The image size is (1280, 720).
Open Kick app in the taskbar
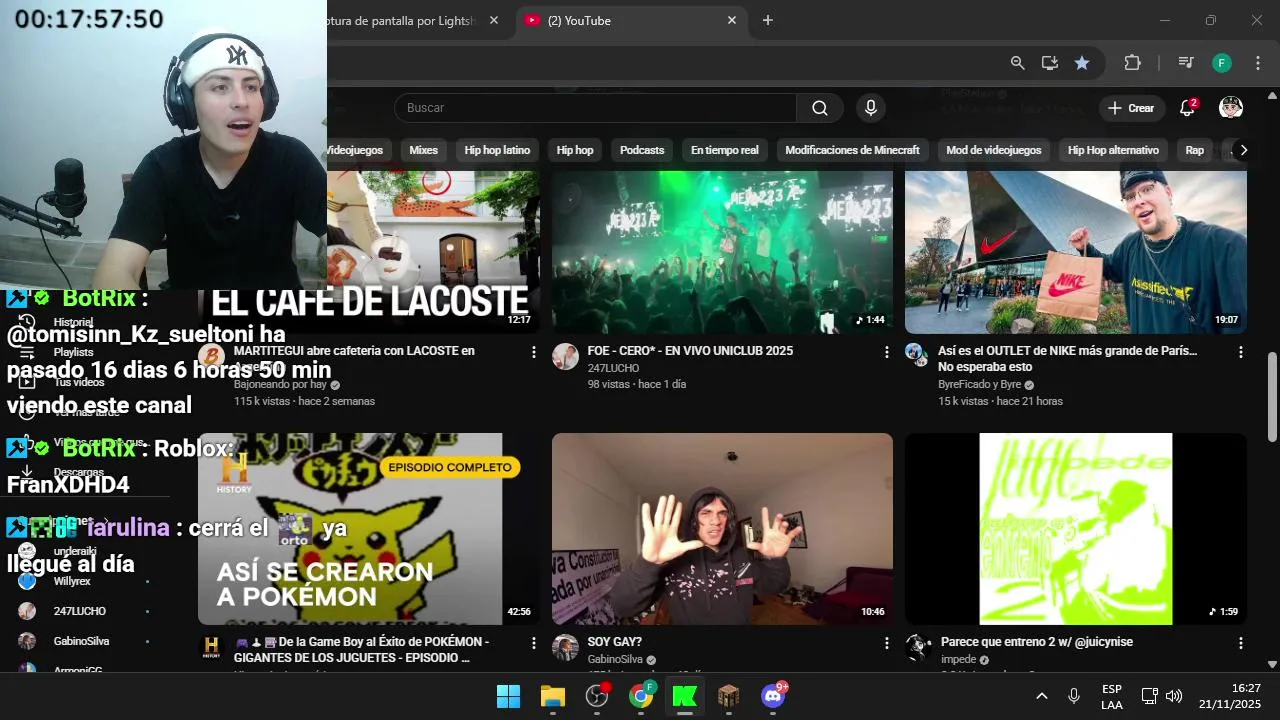click(x=685, y=696)
